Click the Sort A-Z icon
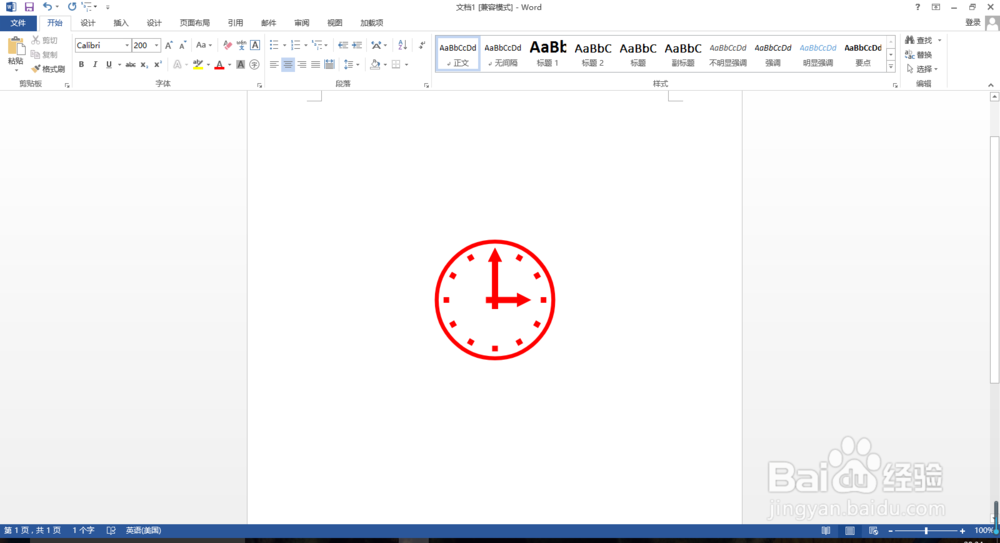Viewport: 1000px width, 543px height. pos(402,45)
